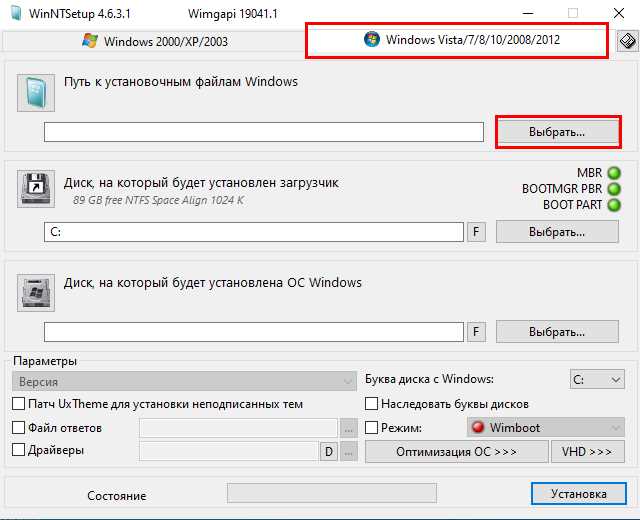Click the boot drive field showing C:
This screenshot has height=520, width=640.
click(254, 232)
